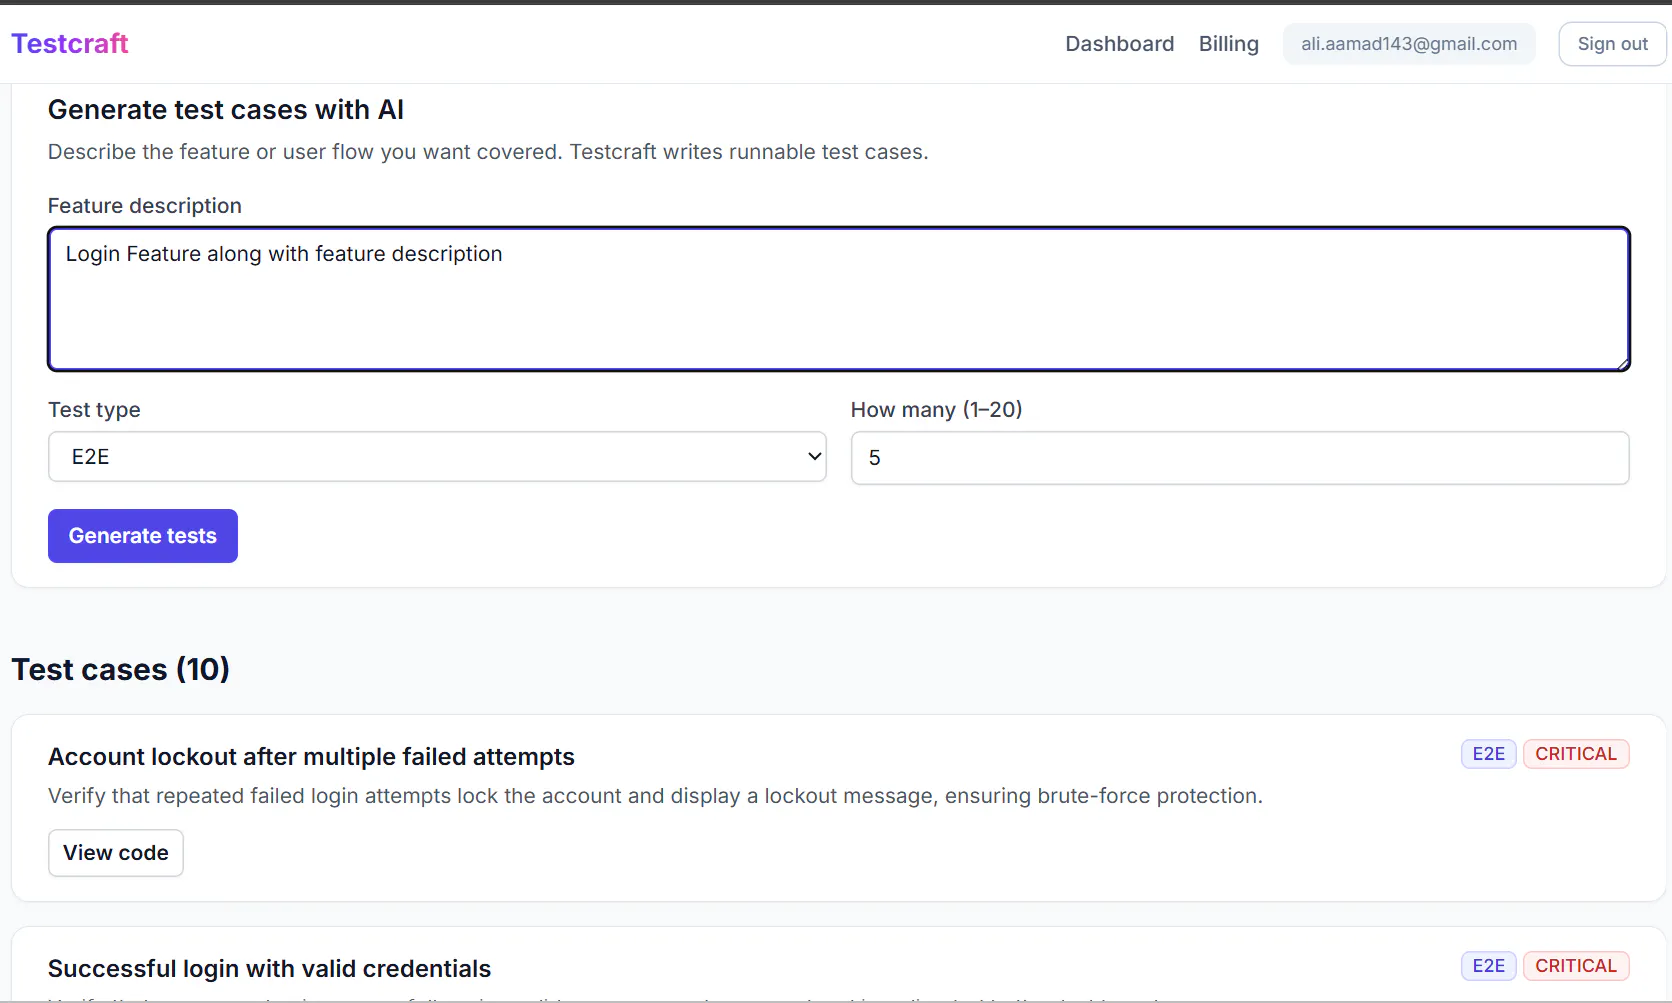
Task: Click the E2E tag on Account lockout
Action: [1488, 754]
